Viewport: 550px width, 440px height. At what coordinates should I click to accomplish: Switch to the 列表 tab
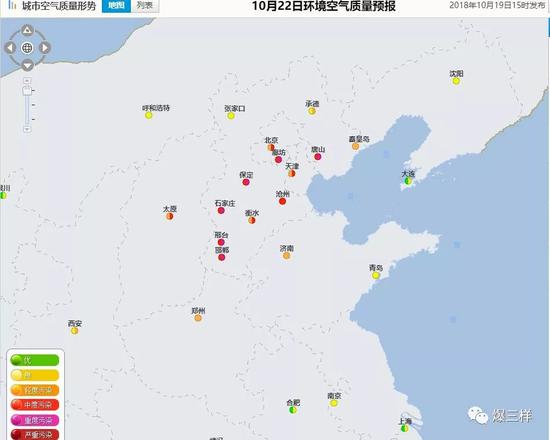coord(145,5)
